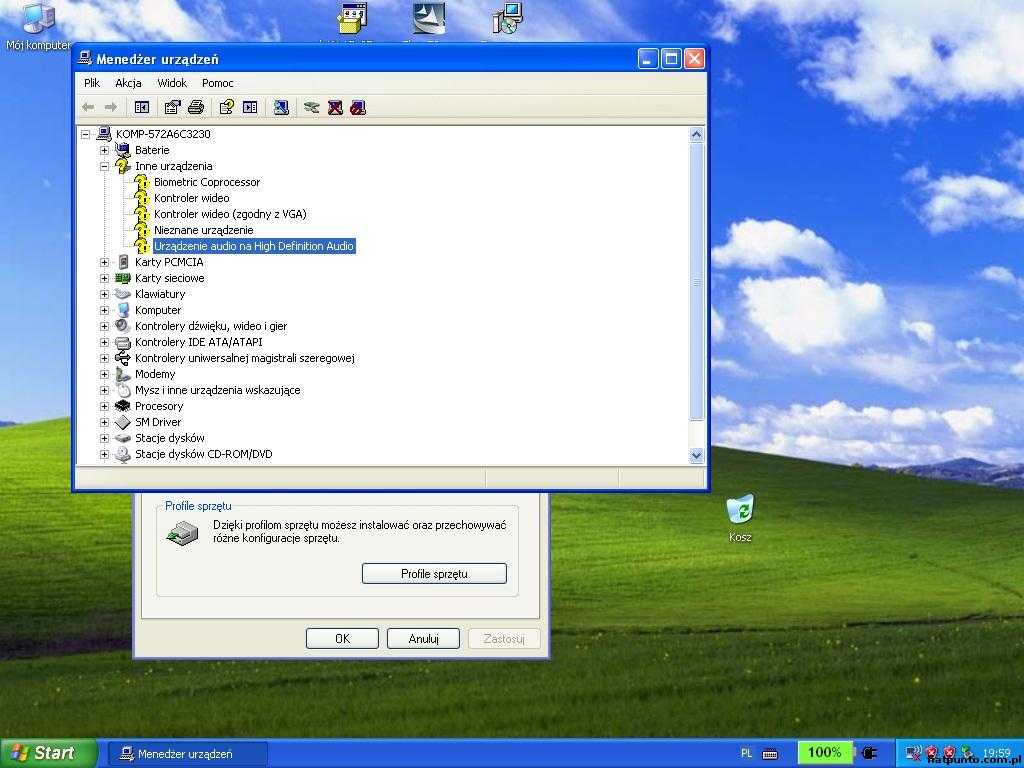Scan for hardware changes using the monitor icon
1024x768 pixels.
tap(281, 107)
